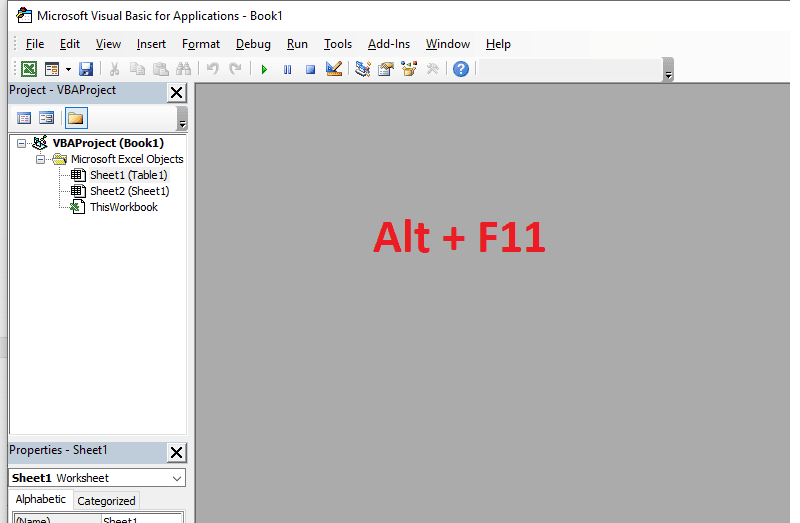The height and width of the screenshot is (523, 800).
Task: Select Sheet1 (Table1) in project tree
Action: pos(129,175)
